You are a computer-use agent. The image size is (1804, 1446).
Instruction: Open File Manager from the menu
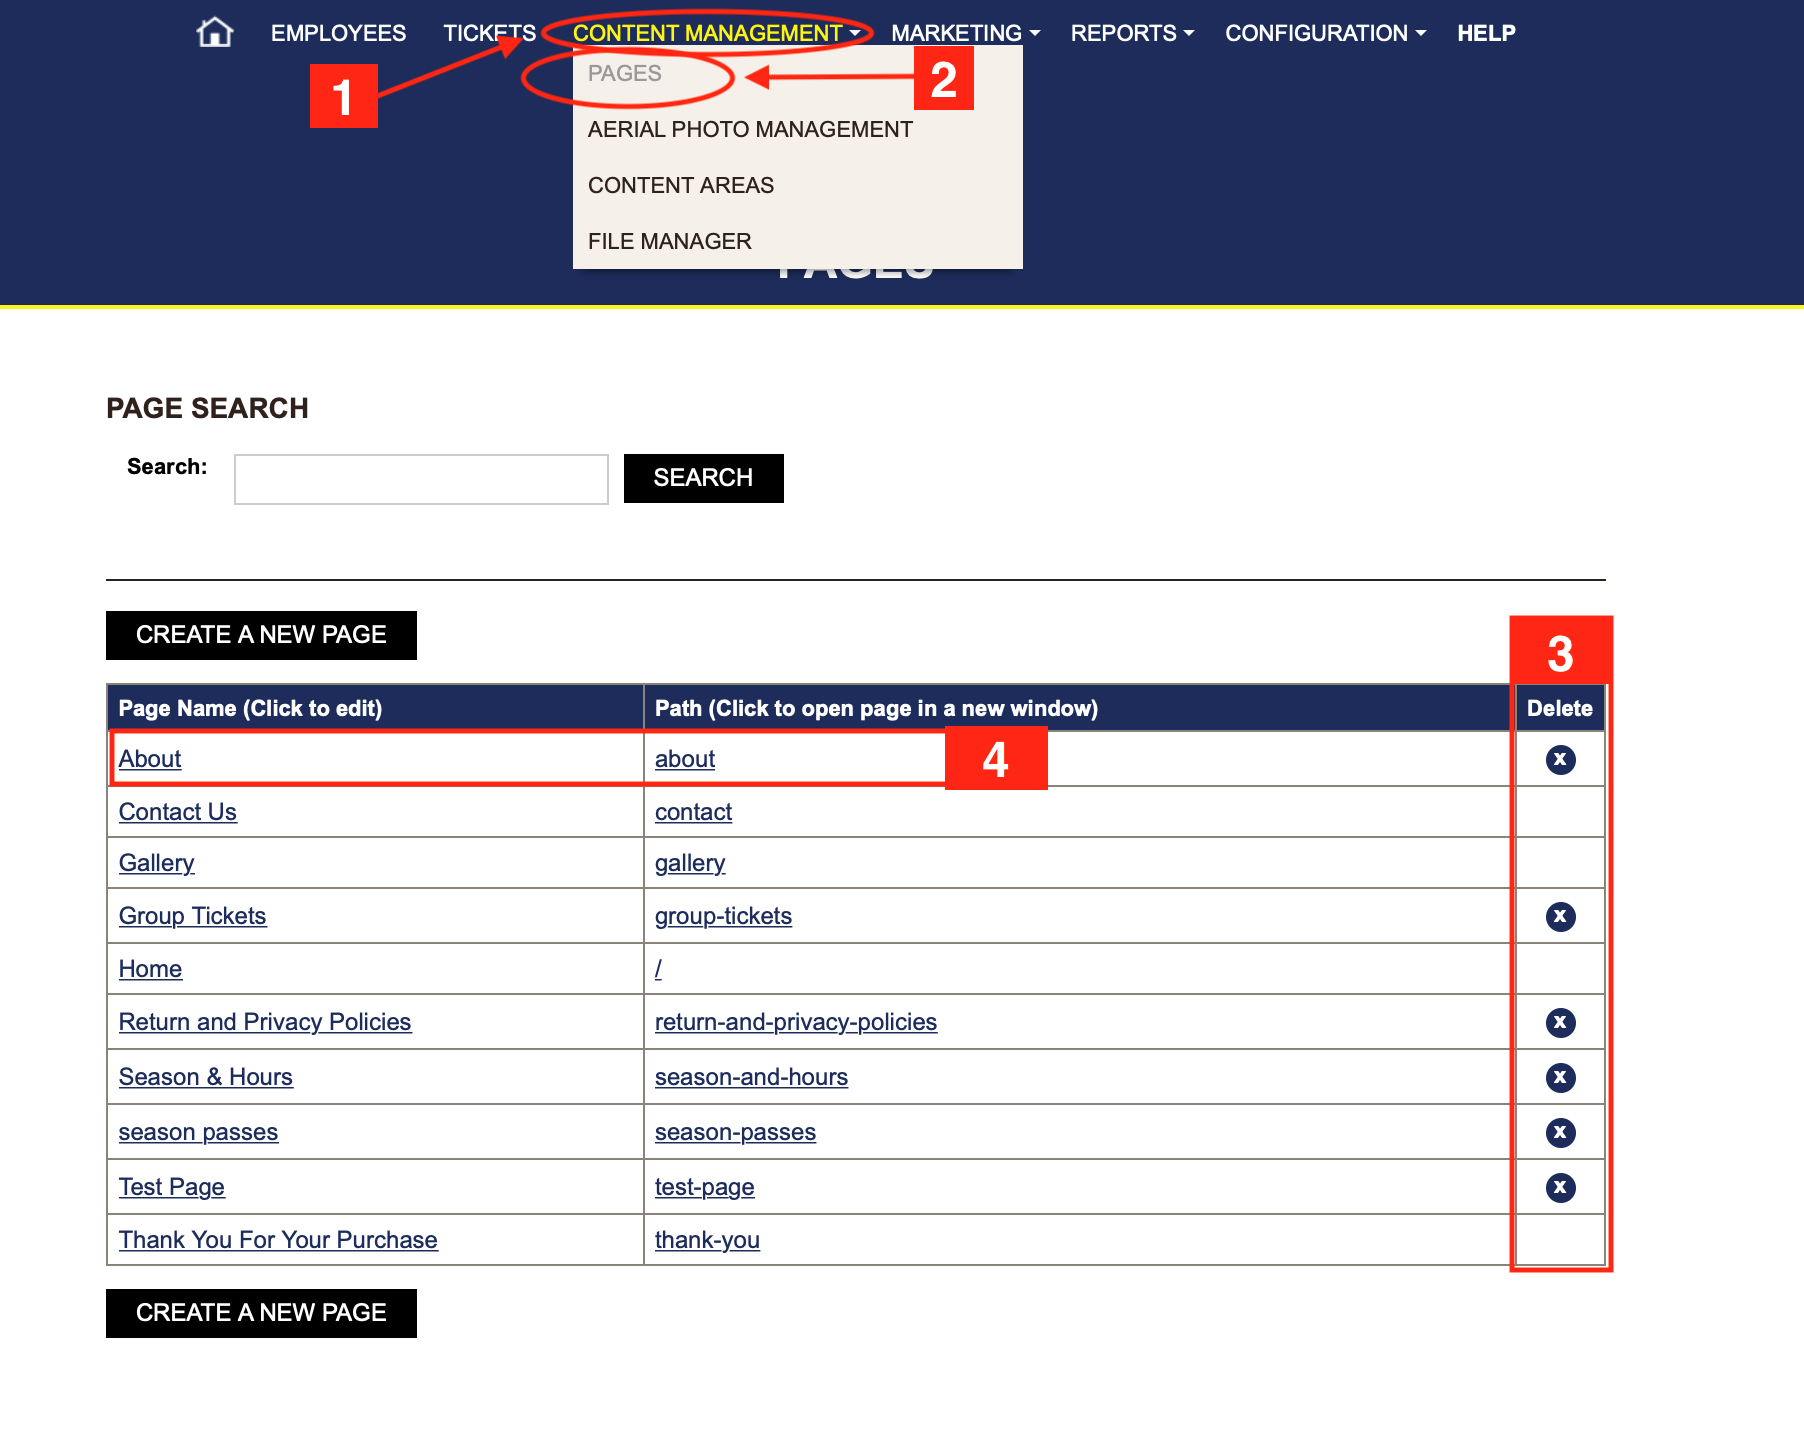[669, 242]
